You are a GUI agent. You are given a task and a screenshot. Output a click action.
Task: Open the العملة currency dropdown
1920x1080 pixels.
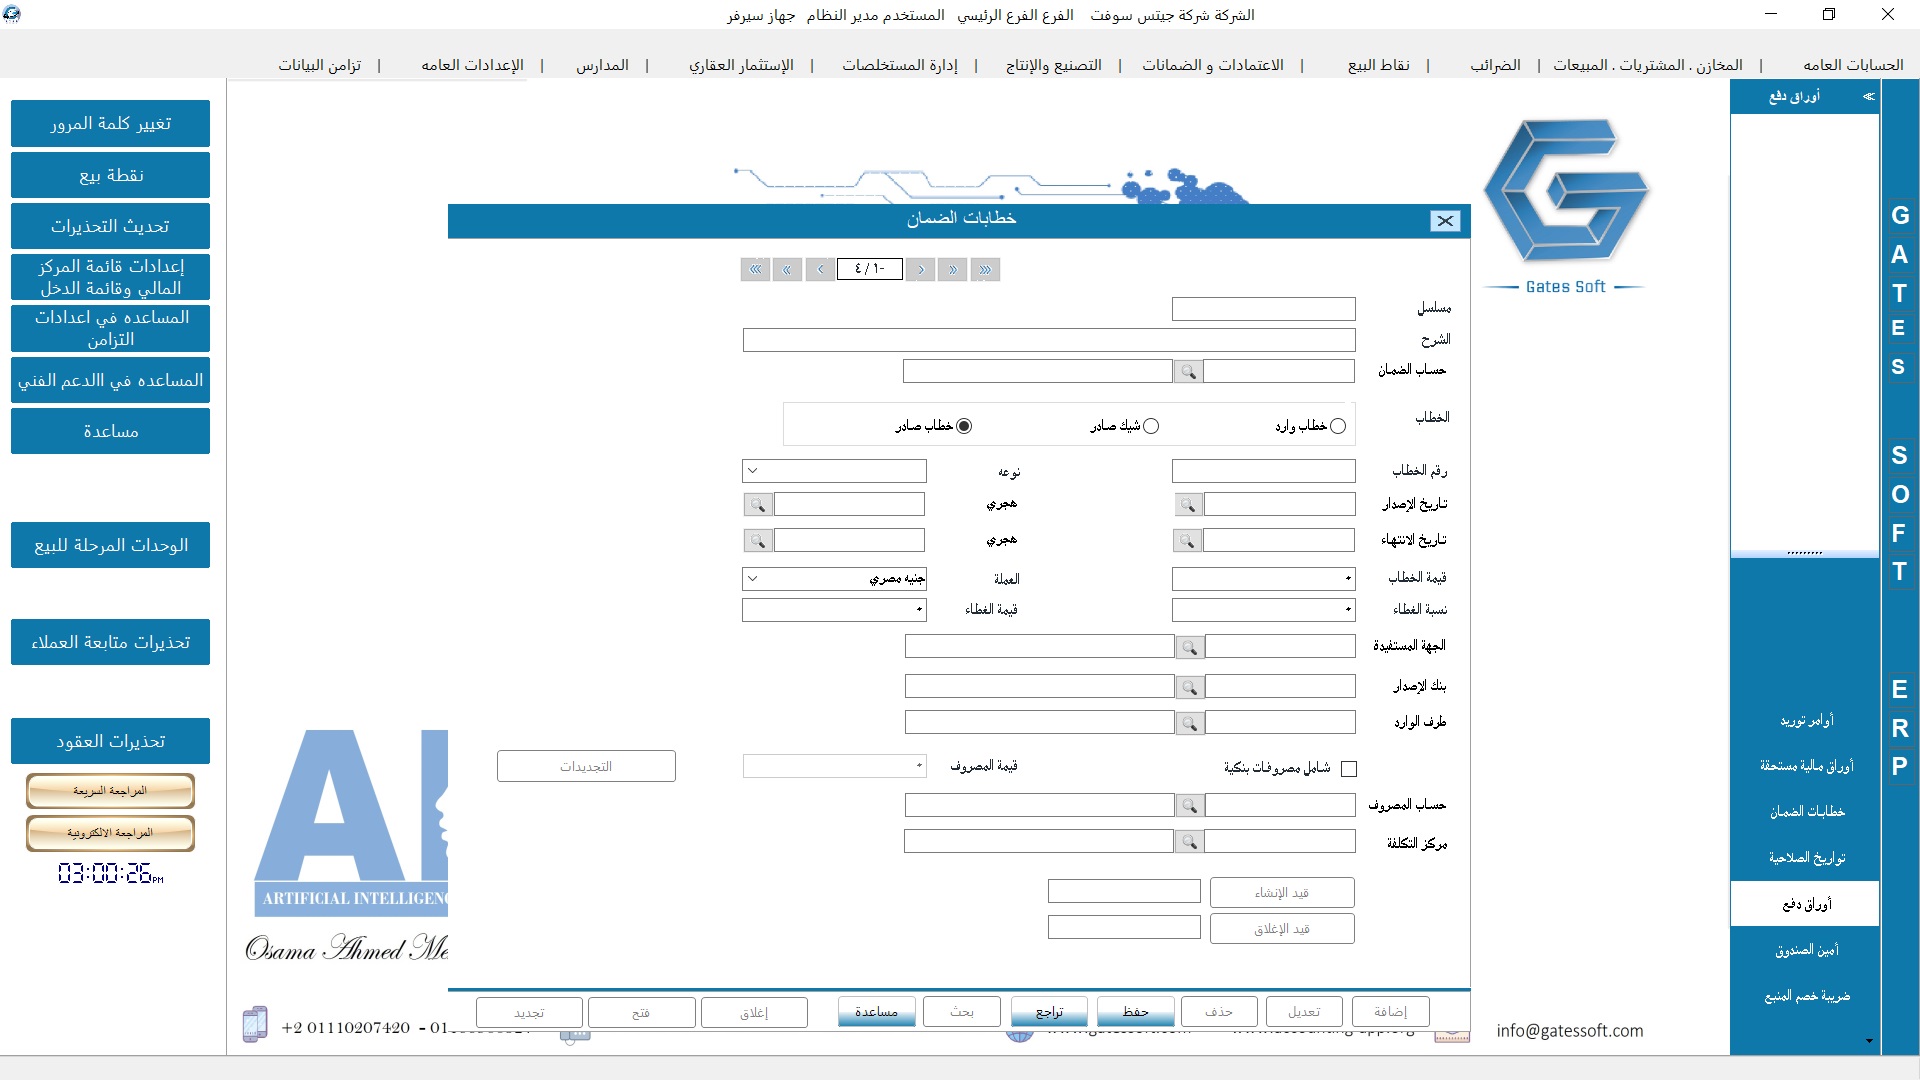(753, 579)
